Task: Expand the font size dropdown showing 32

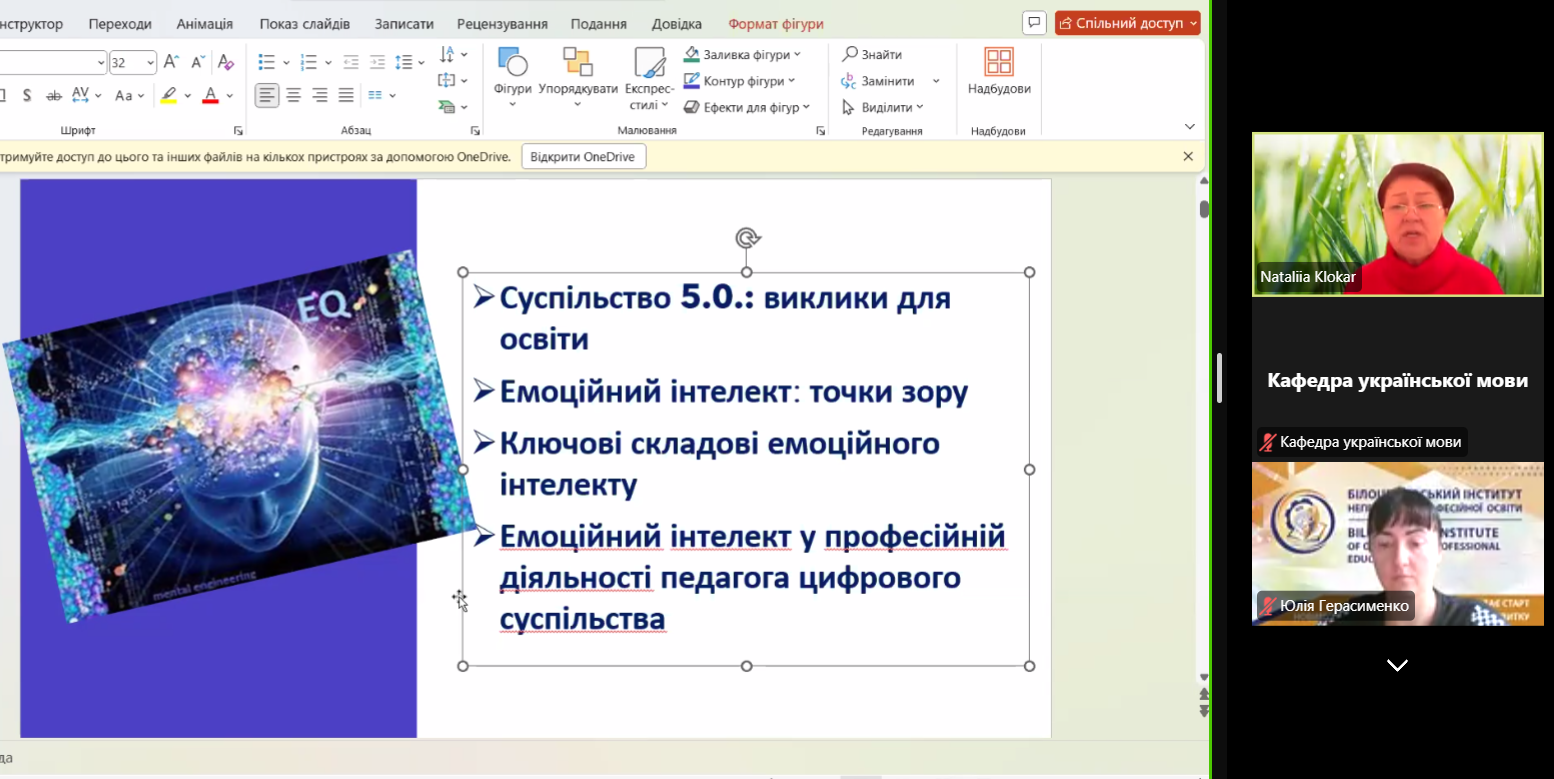Action: 150,63
